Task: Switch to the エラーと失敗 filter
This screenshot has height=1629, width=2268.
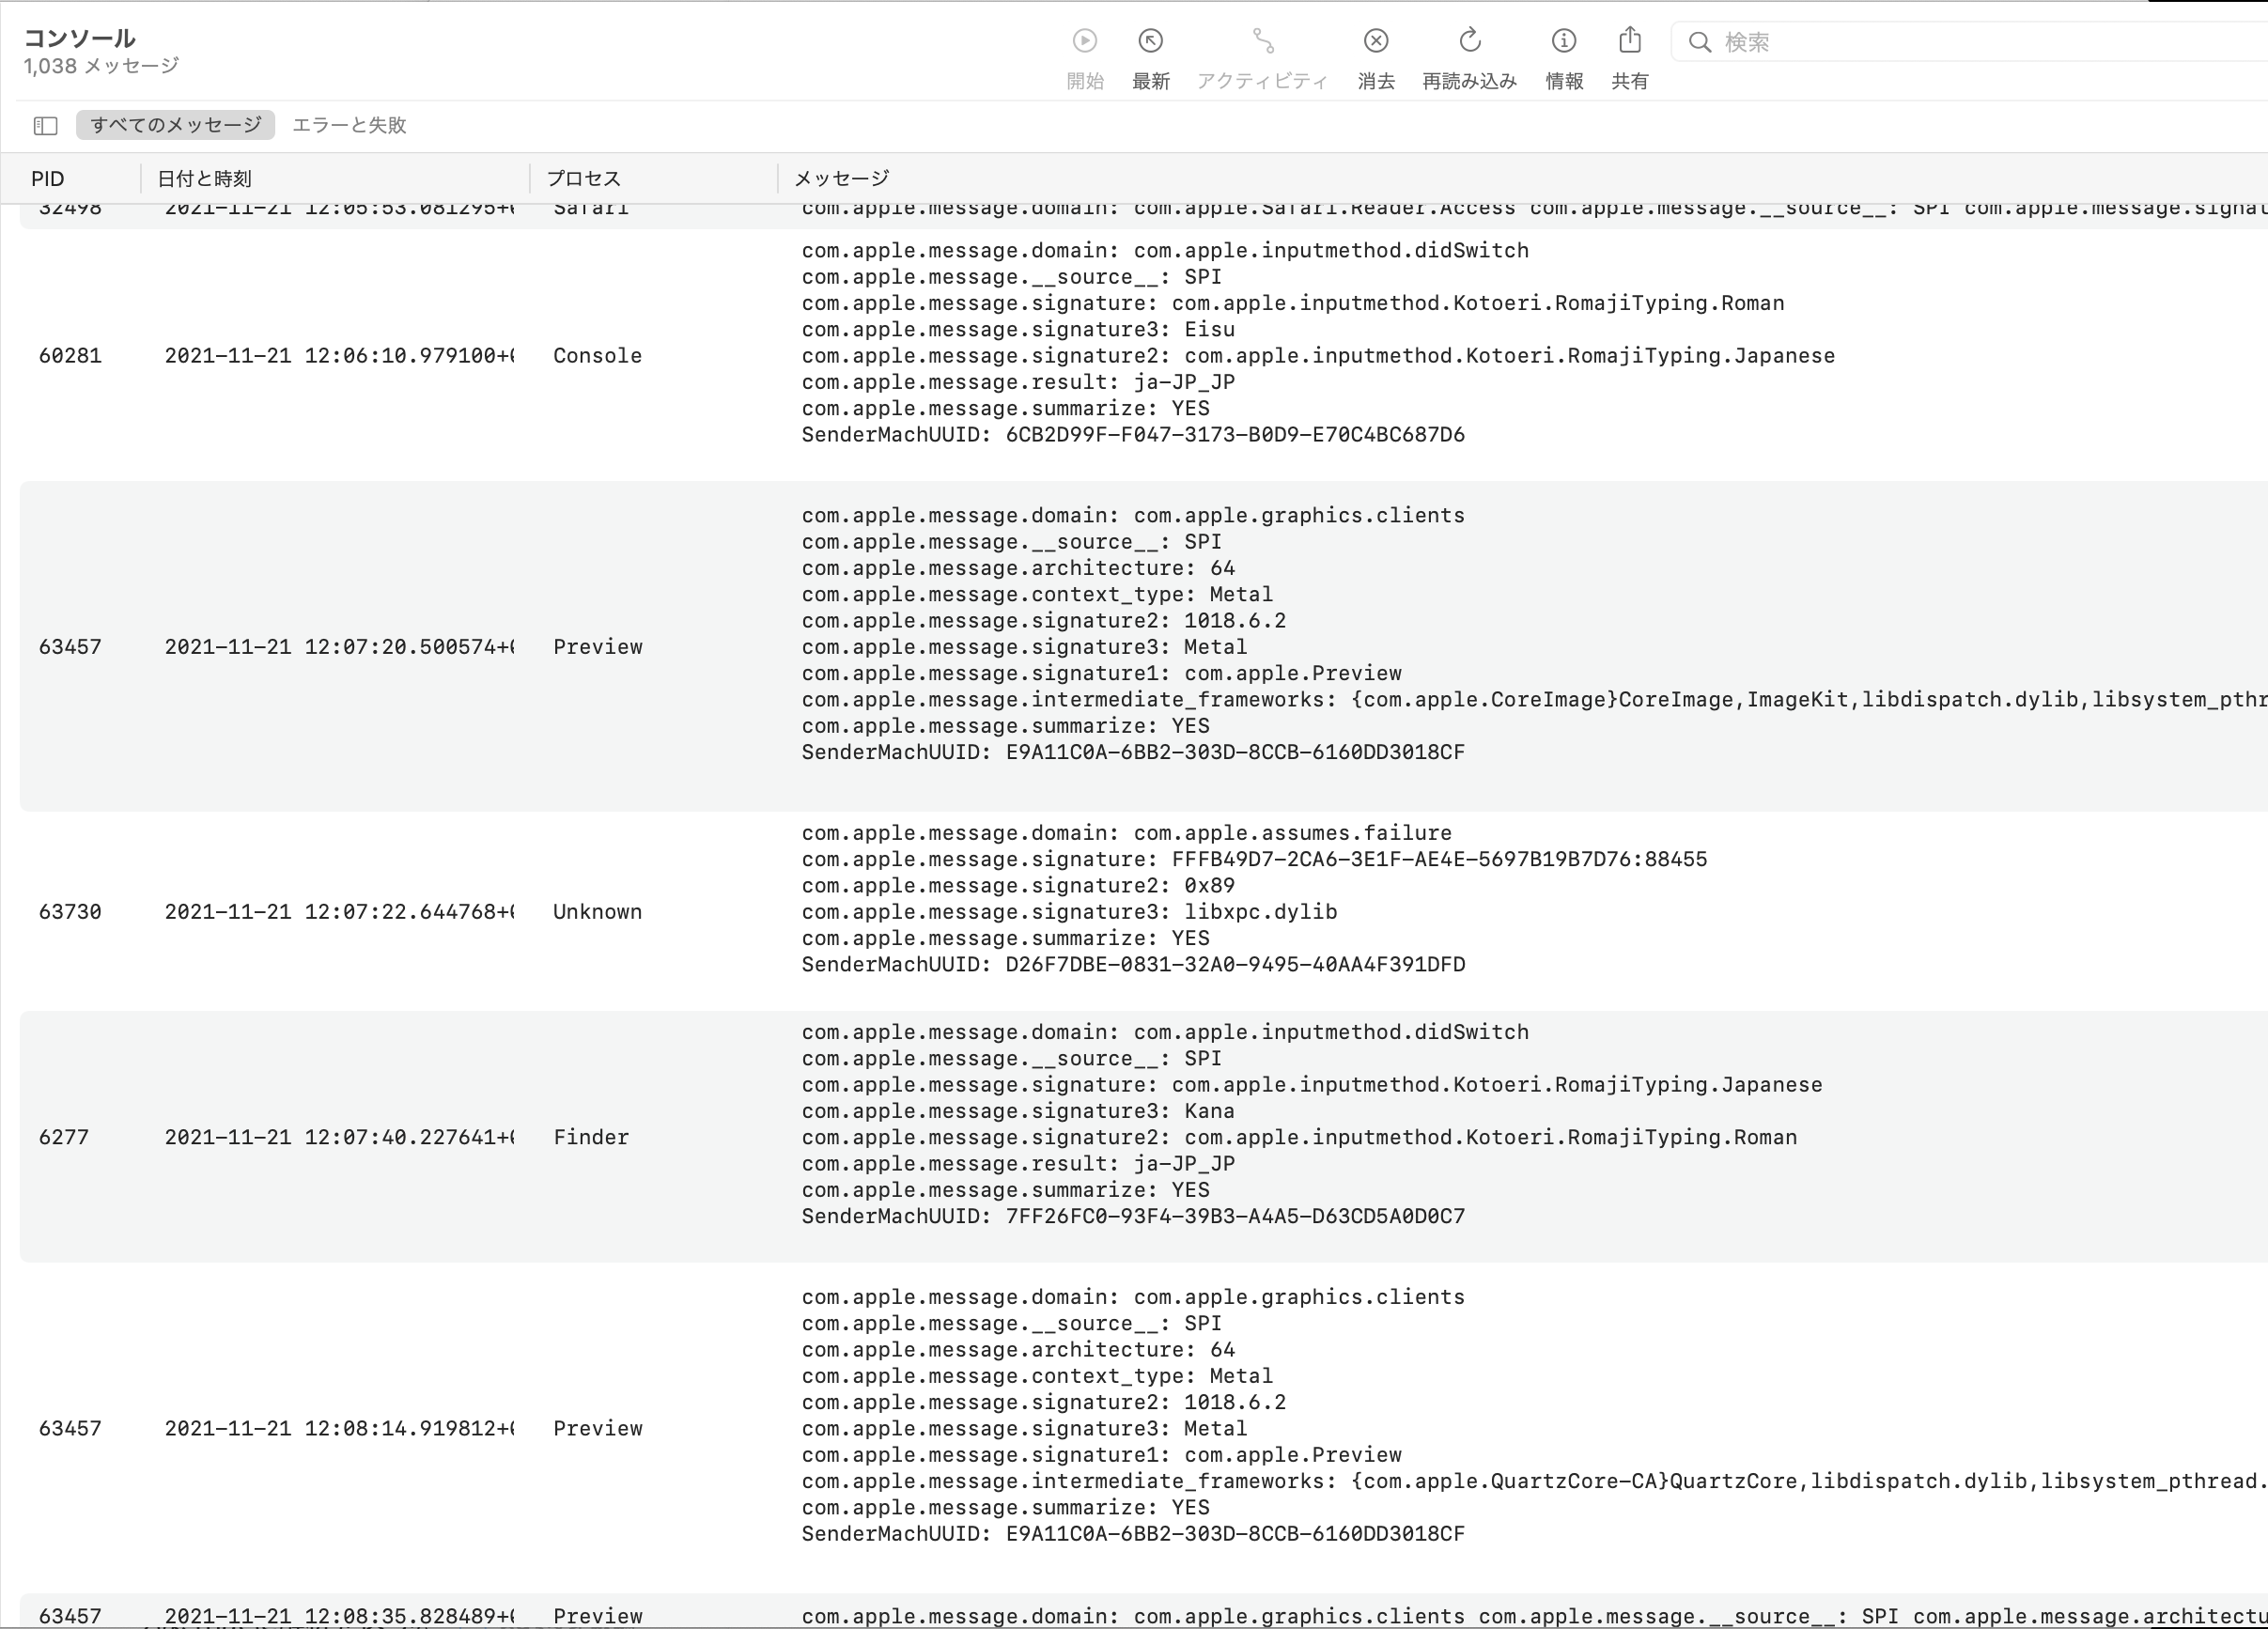Action: (349, 125)
